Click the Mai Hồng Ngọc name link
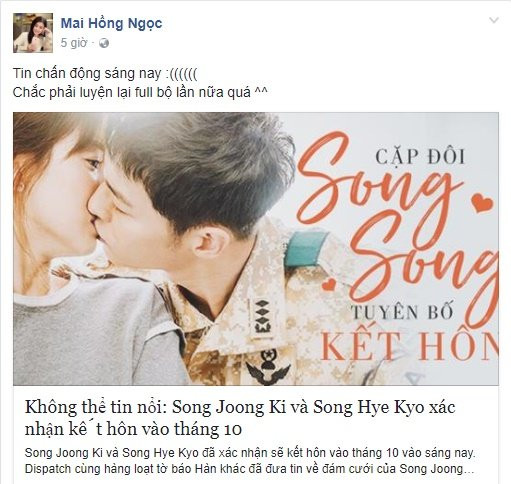The height and width of the screenshot is (484, 511). coord(111,23)
